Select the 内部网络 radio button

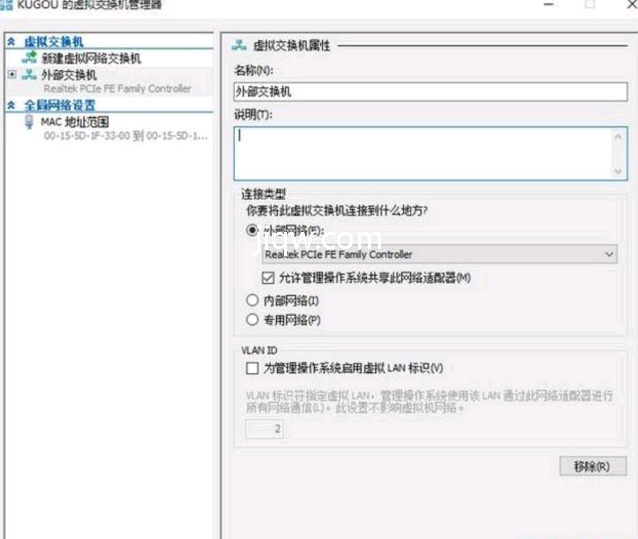252,300
